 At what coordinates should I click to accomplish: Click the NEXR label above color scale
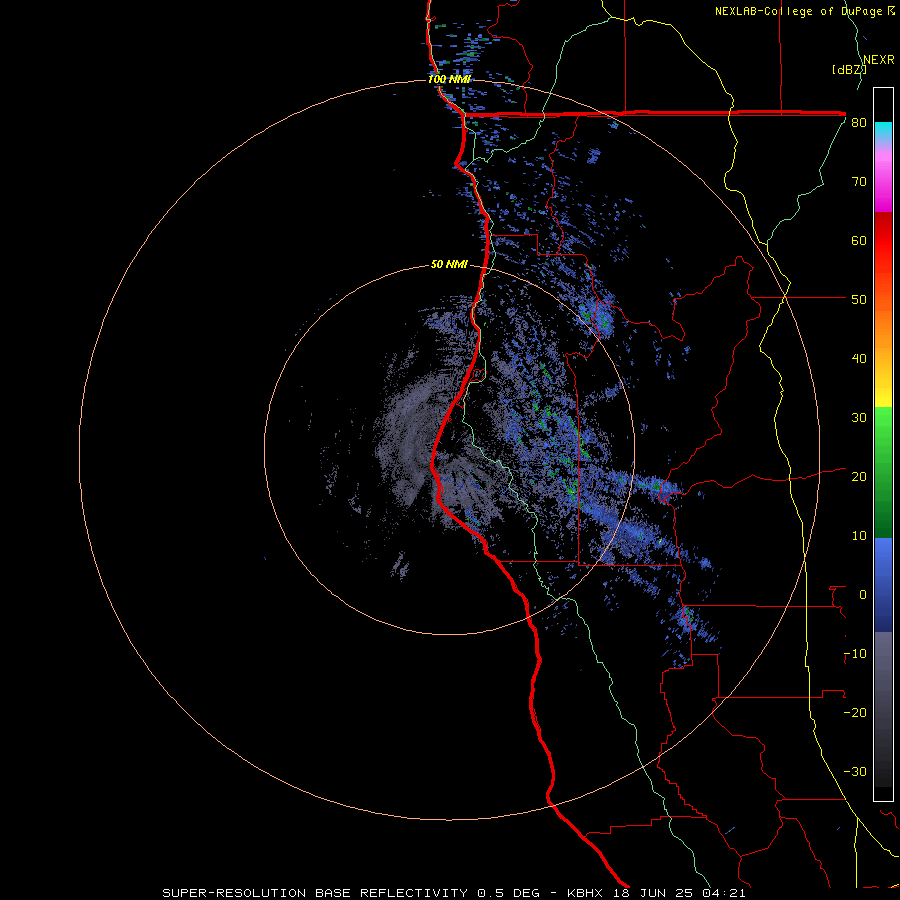(878, 60)
